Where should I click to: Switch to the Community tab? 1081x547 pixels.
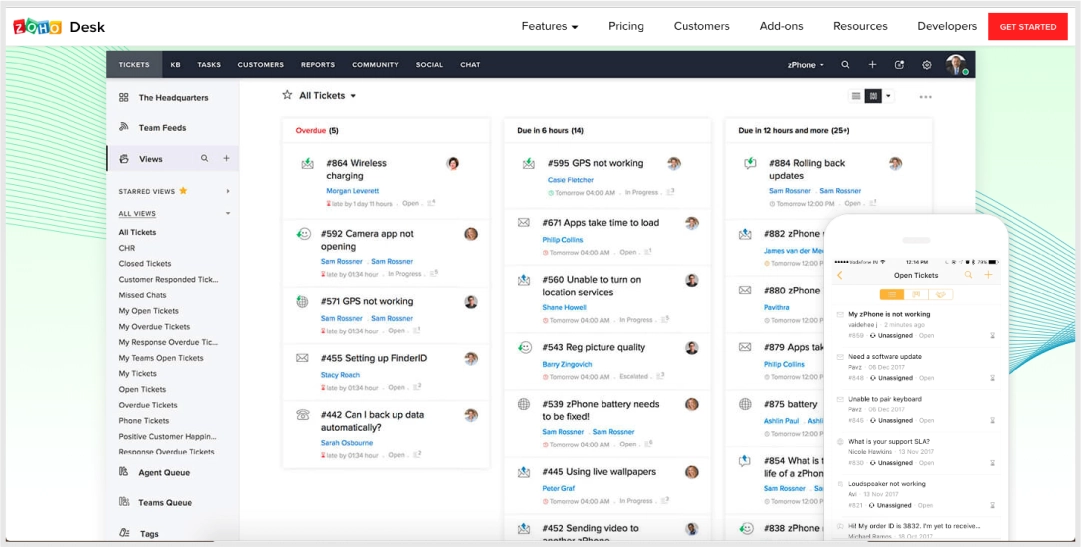[x=375, y=65]
